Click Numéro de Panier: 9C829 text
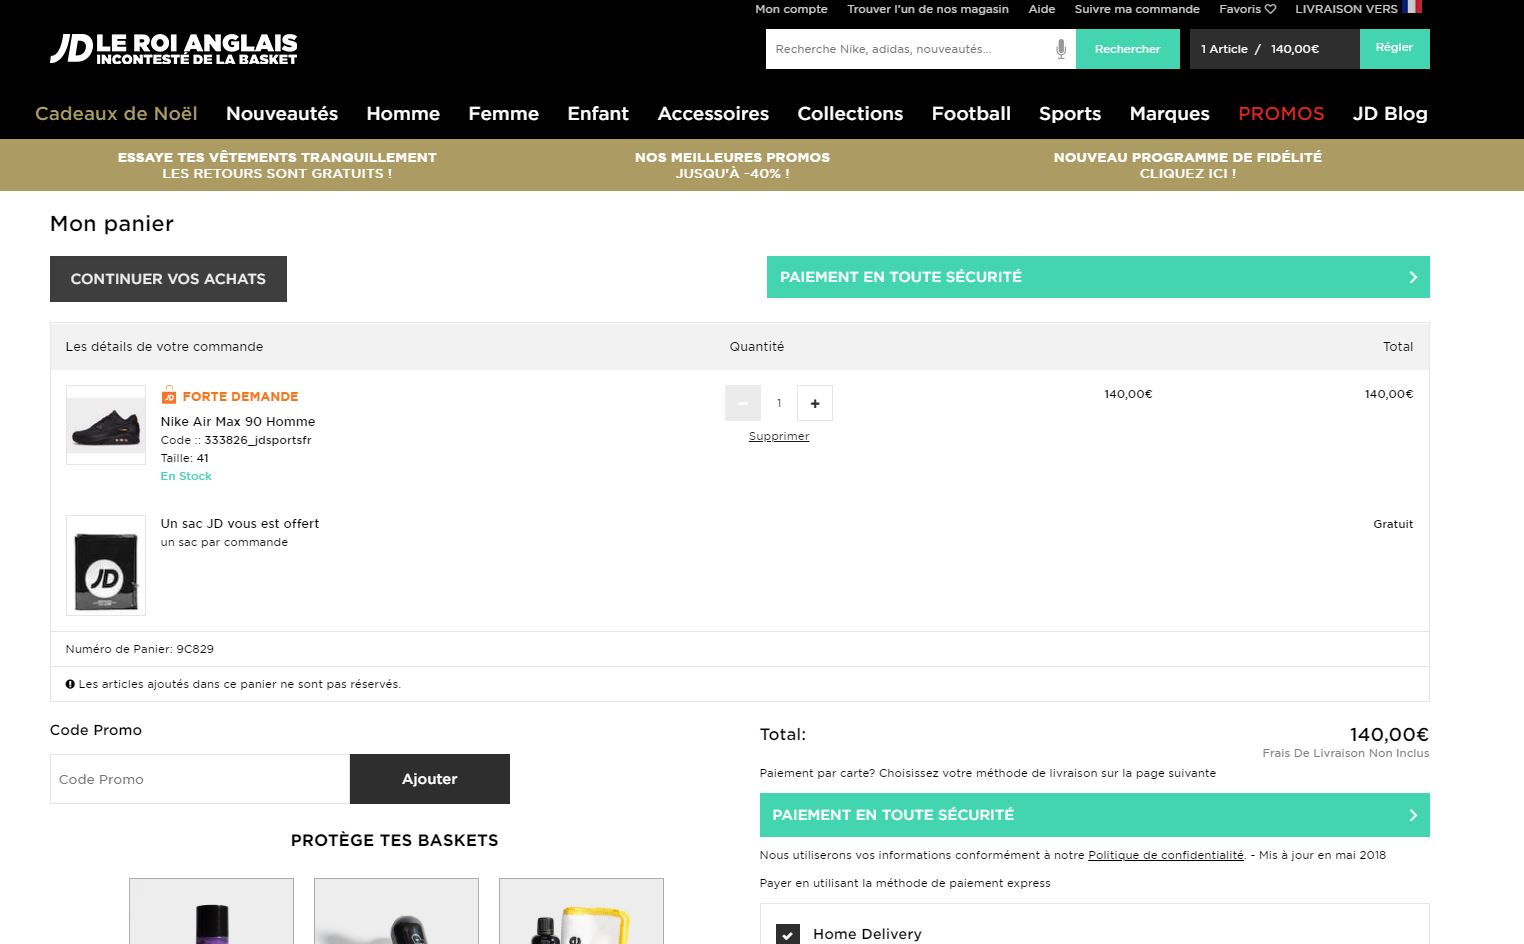1524x944 pixels. pyautogui.click(x=139, y=649)
